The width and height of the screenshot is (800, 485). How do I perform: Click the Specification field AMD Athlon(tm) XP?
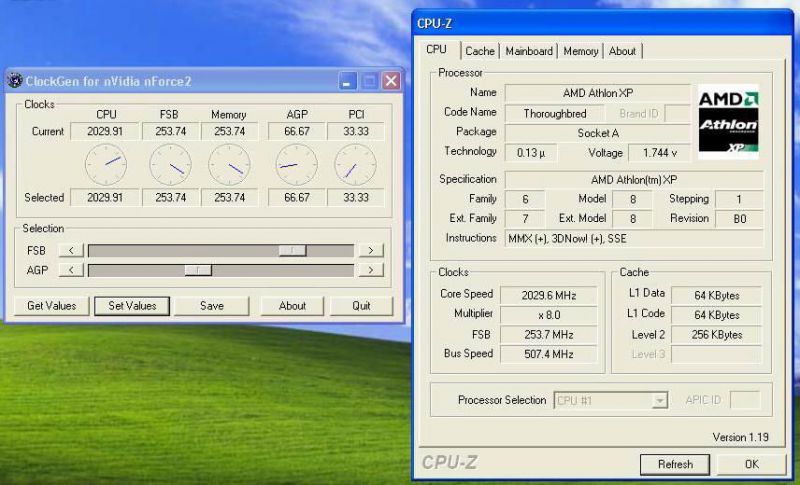point(634,180)
